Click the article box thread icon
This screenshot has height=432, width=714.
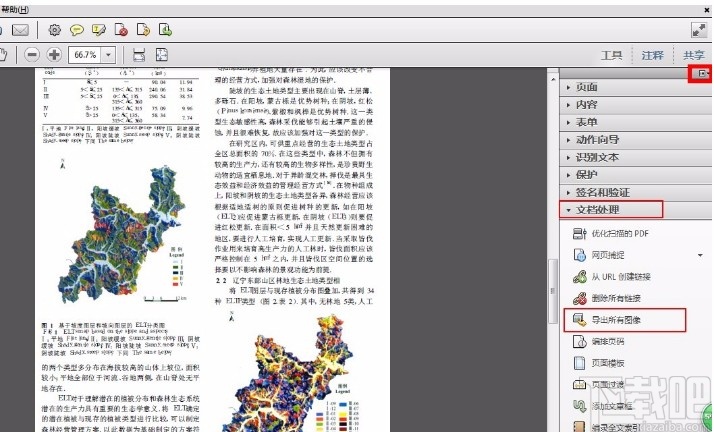(580, 406)
